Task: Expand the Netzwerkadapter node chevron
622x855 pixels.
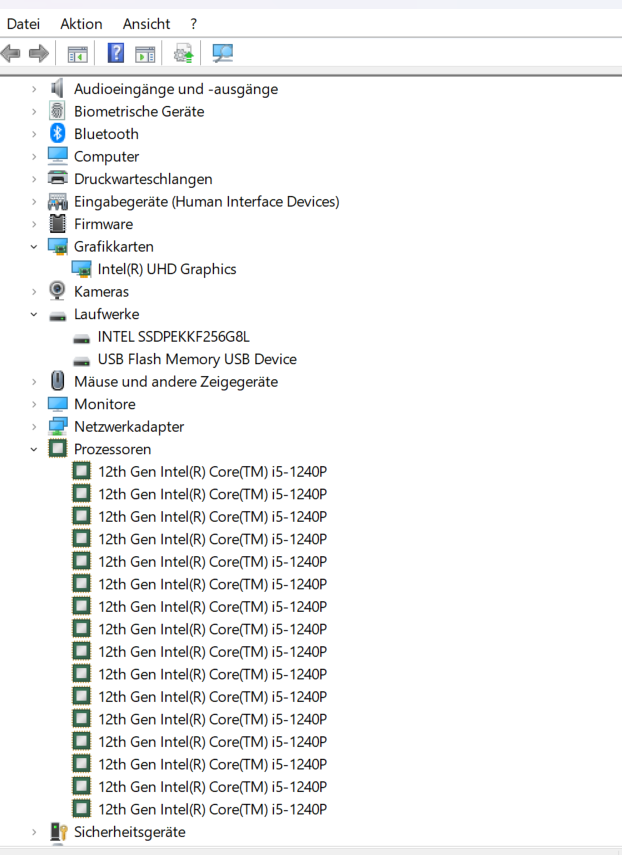Action: click(x=34, y=427)
